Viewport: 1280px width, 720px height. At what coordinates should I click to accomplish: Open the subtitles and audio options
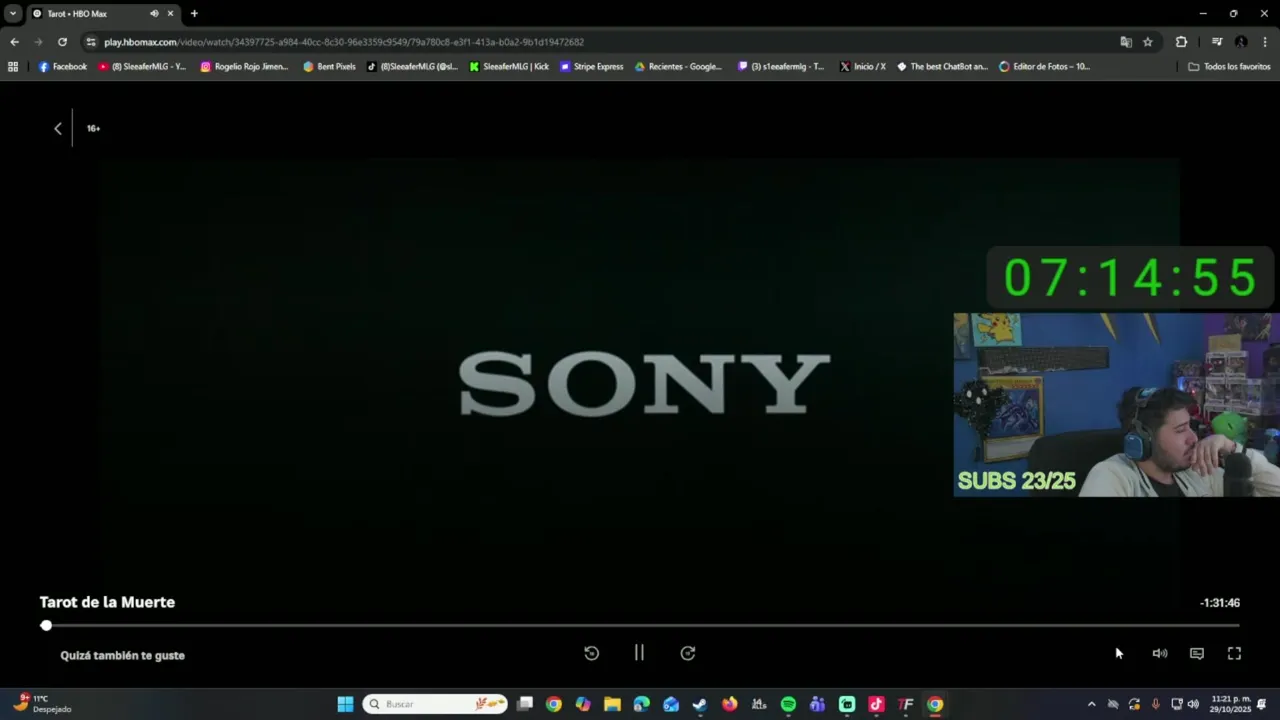(1197, 653)
